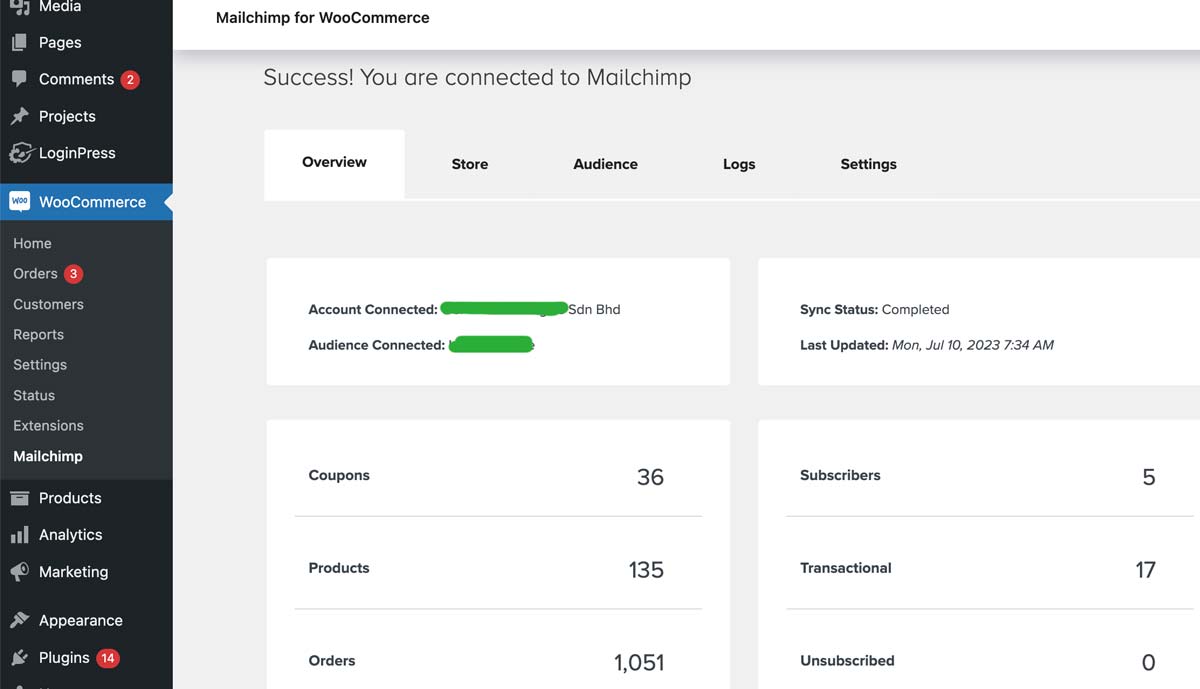
Task: Click the 'Success! You are connected' heading
Action: [477, 77]
